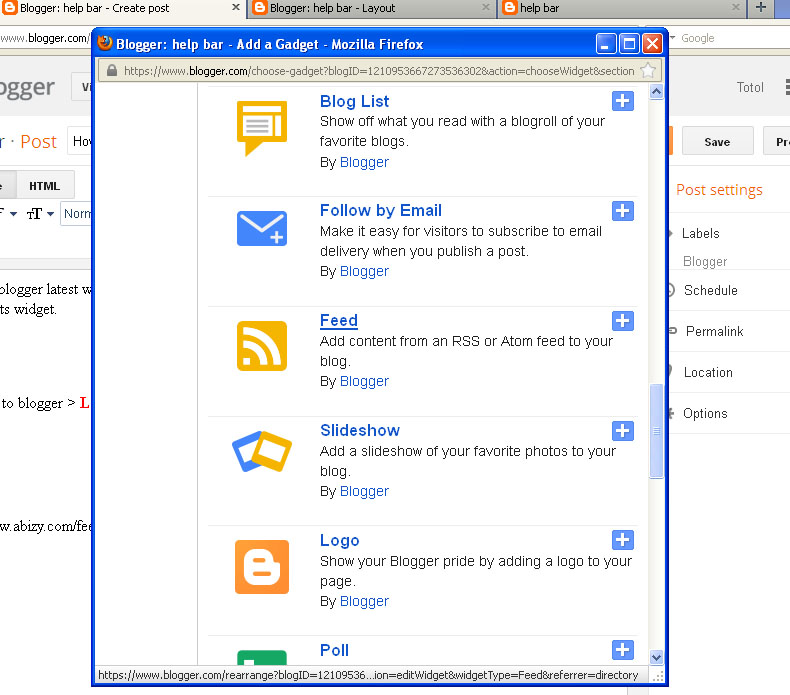This screenshot has height=695, width=790.
Task: Add the Slideshow gadget via its plus icon
Action: click(623, 431)
